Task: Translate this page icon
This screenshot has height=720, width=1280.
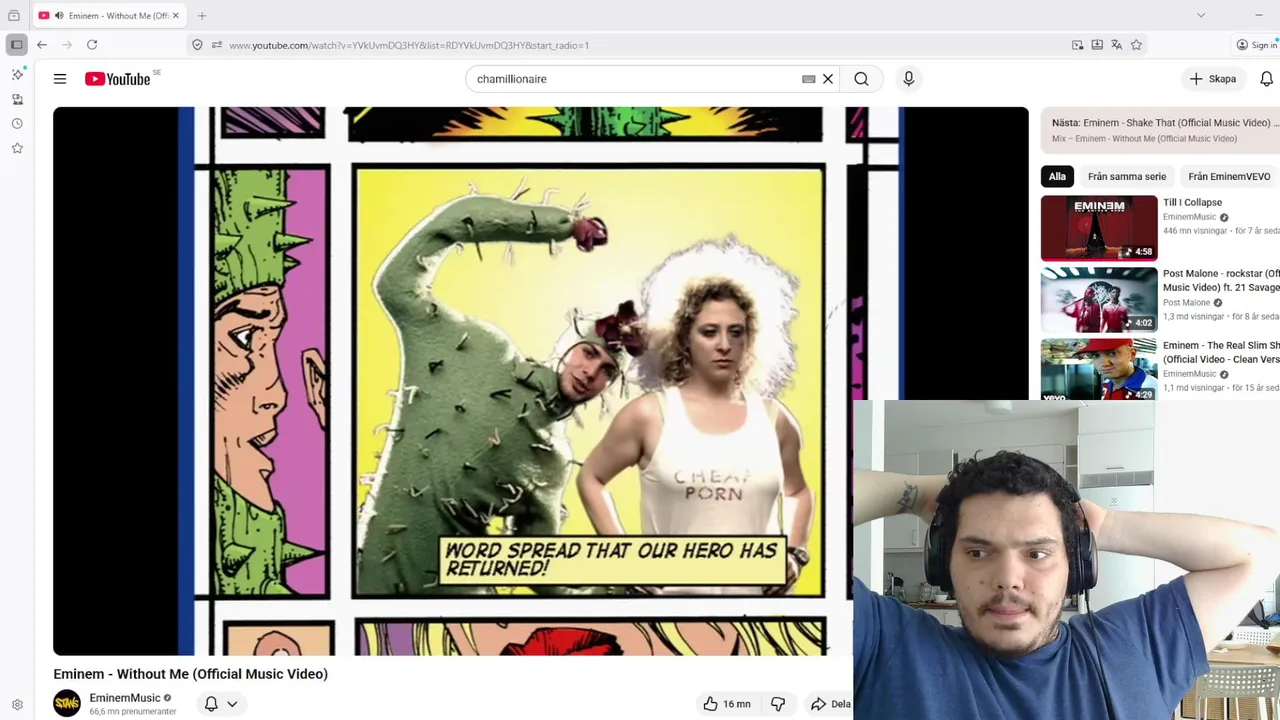Action: tap(1117, 45)
